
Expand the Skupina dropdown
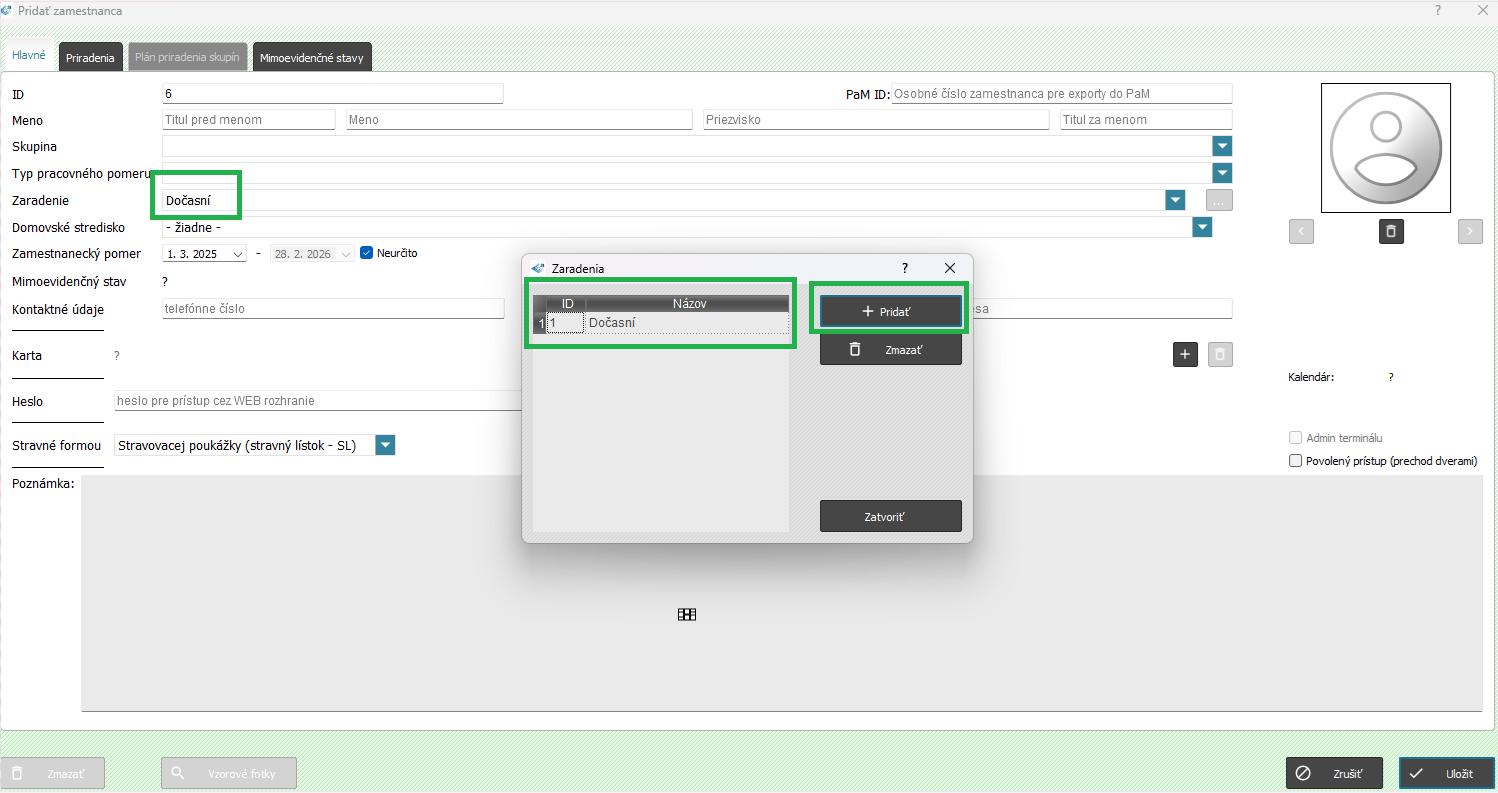click(1222, 146)
